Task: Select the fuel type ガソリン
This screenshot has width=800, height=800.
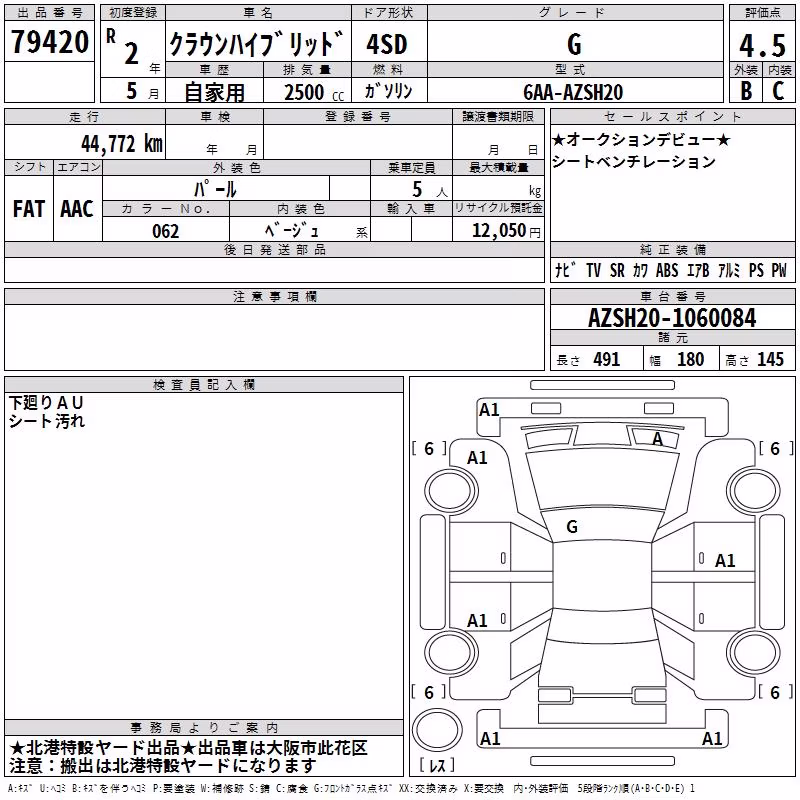Action: (388, 91)
